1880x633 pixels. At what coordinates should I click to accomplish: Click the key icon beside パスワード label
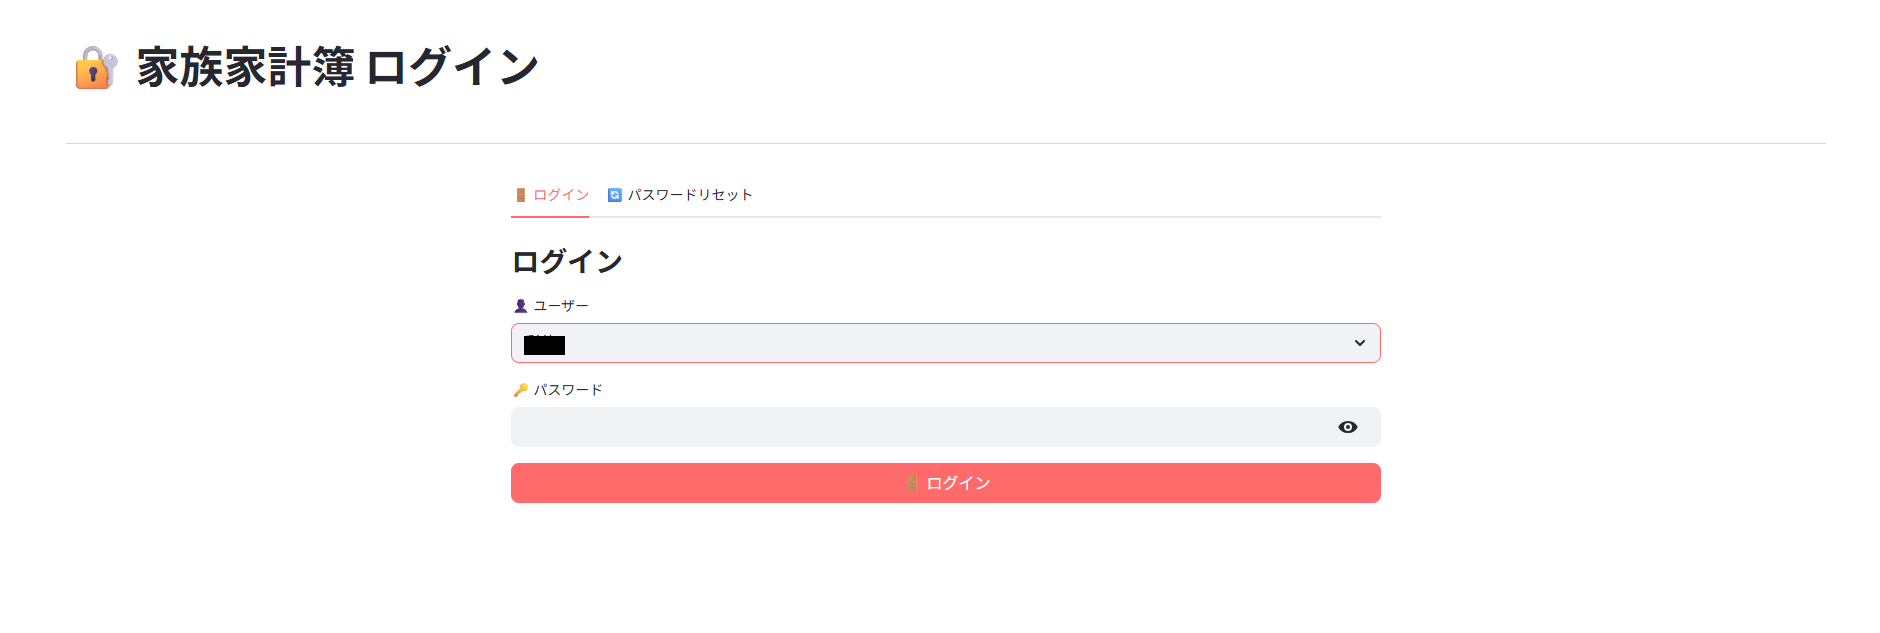pyautogui.click(x=520, y=390)
